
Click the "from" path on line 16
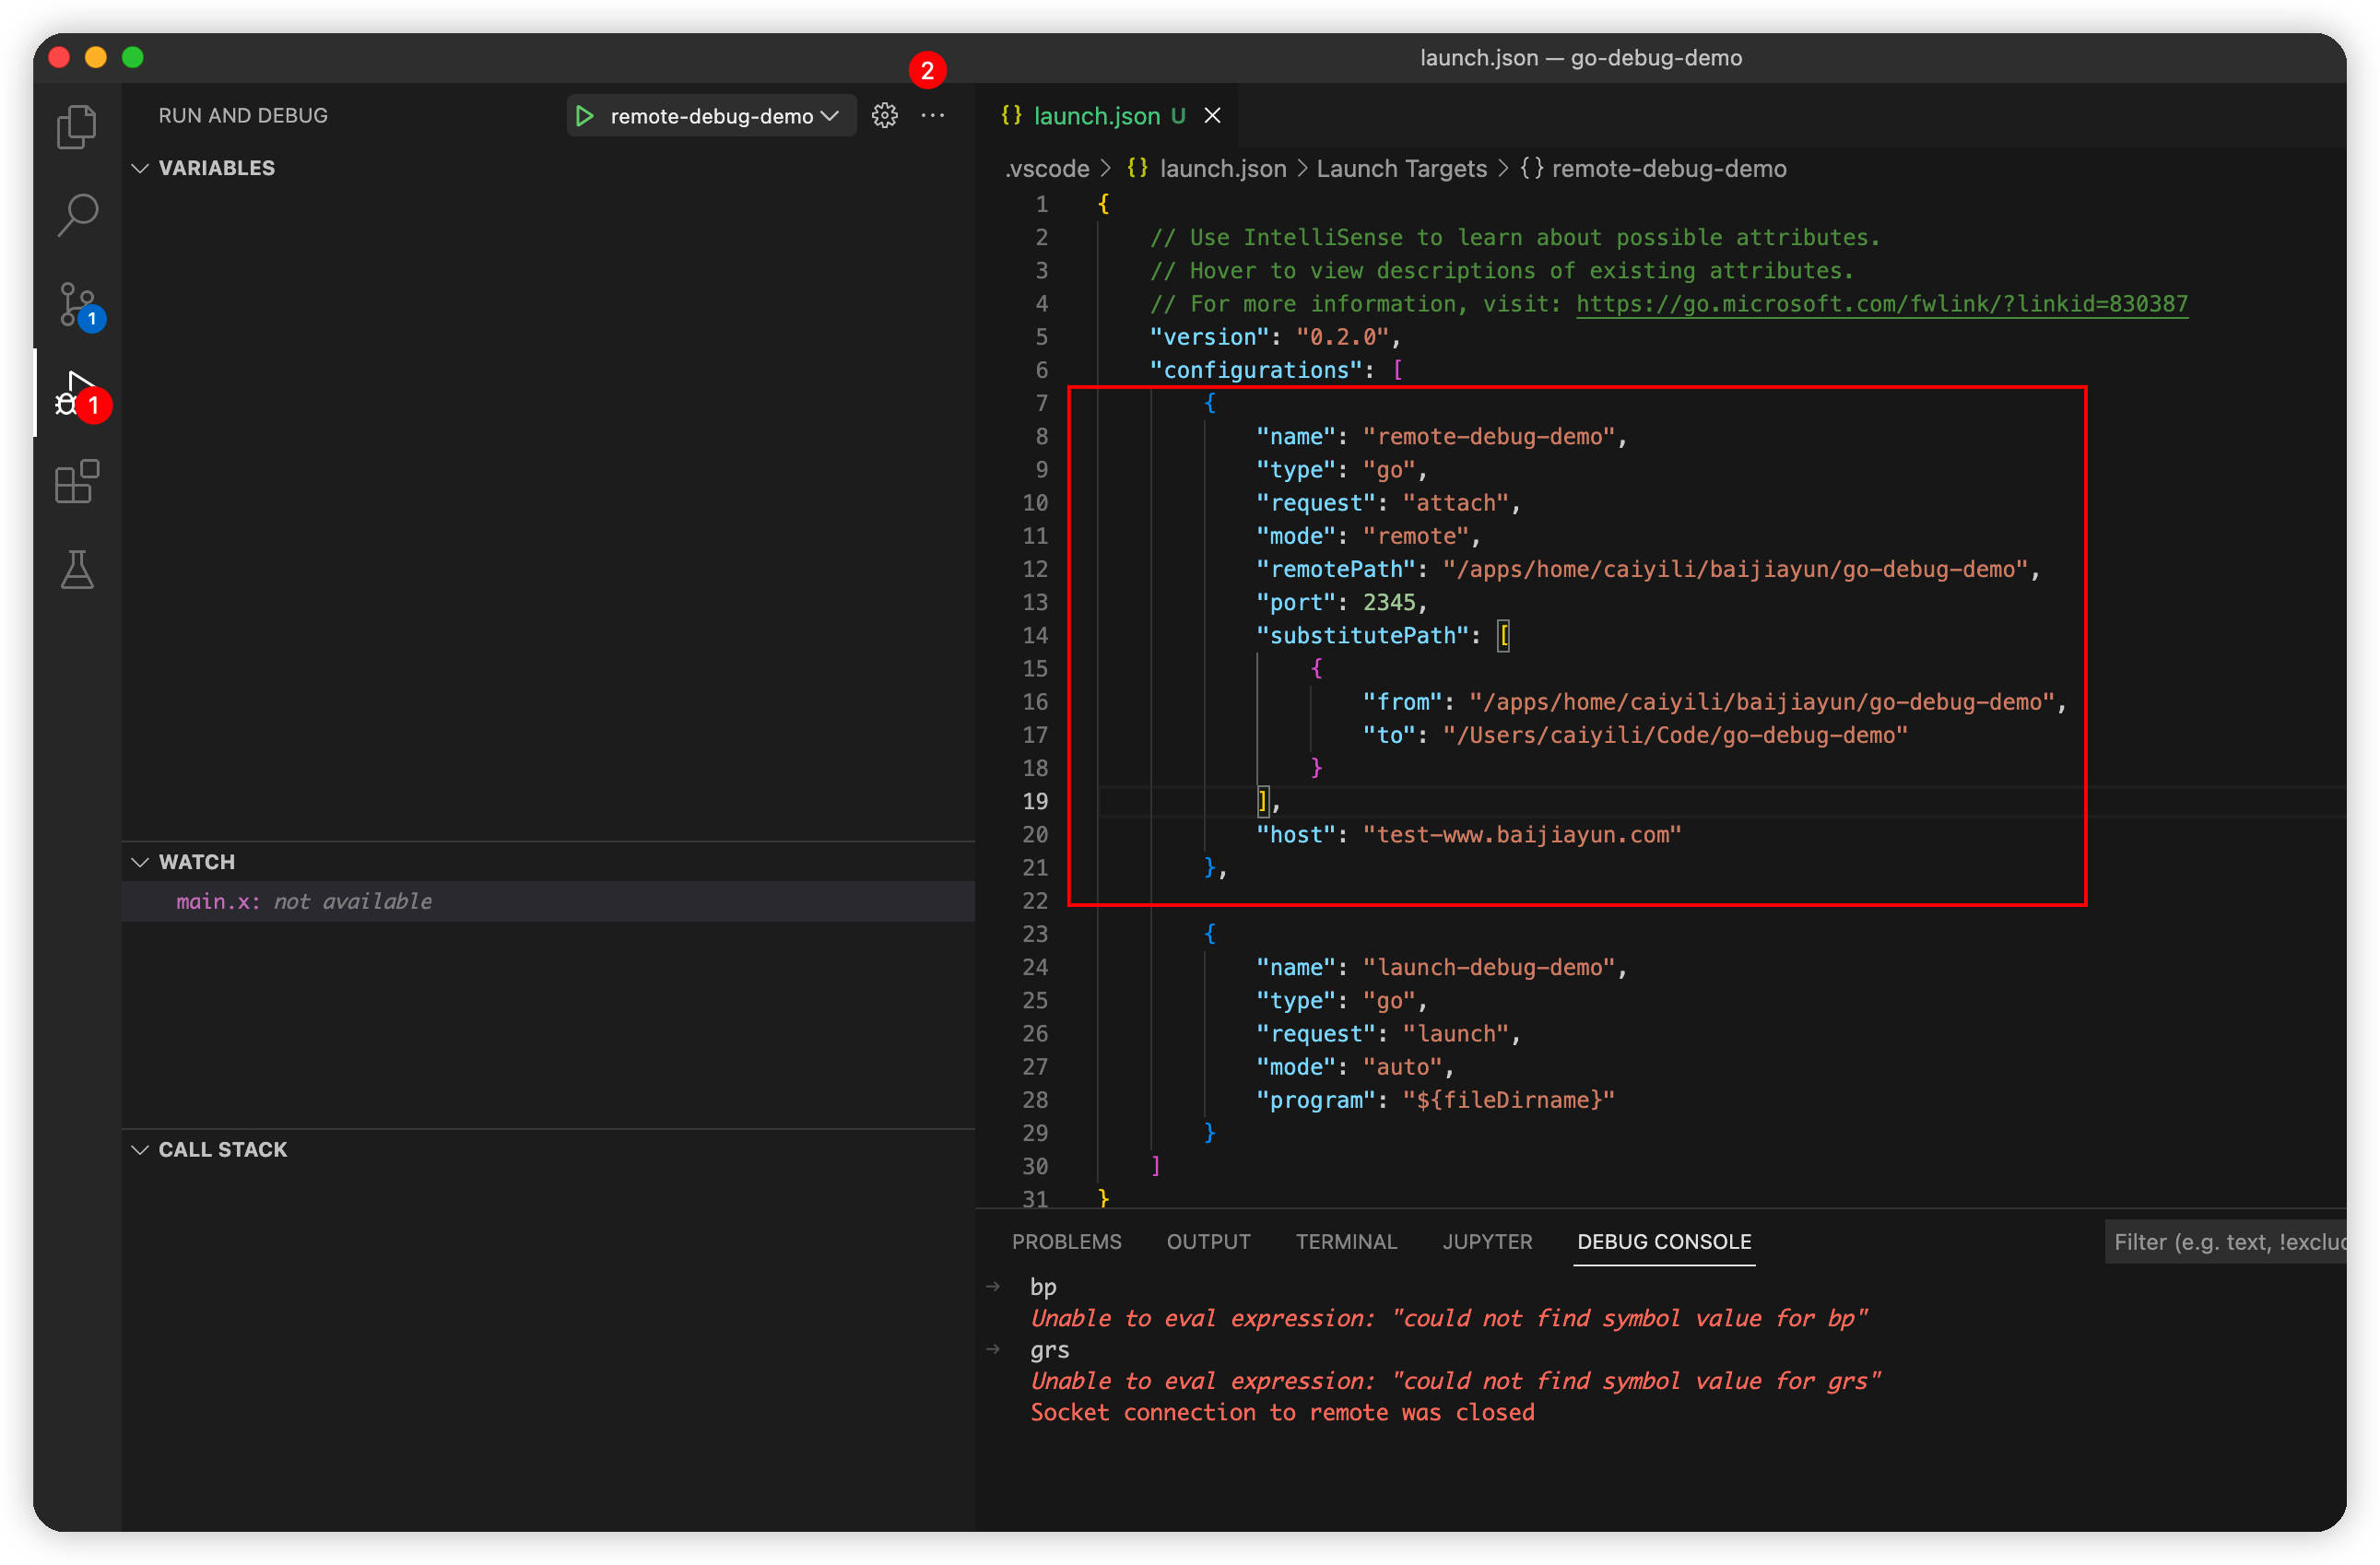(x=1762, y=702)
